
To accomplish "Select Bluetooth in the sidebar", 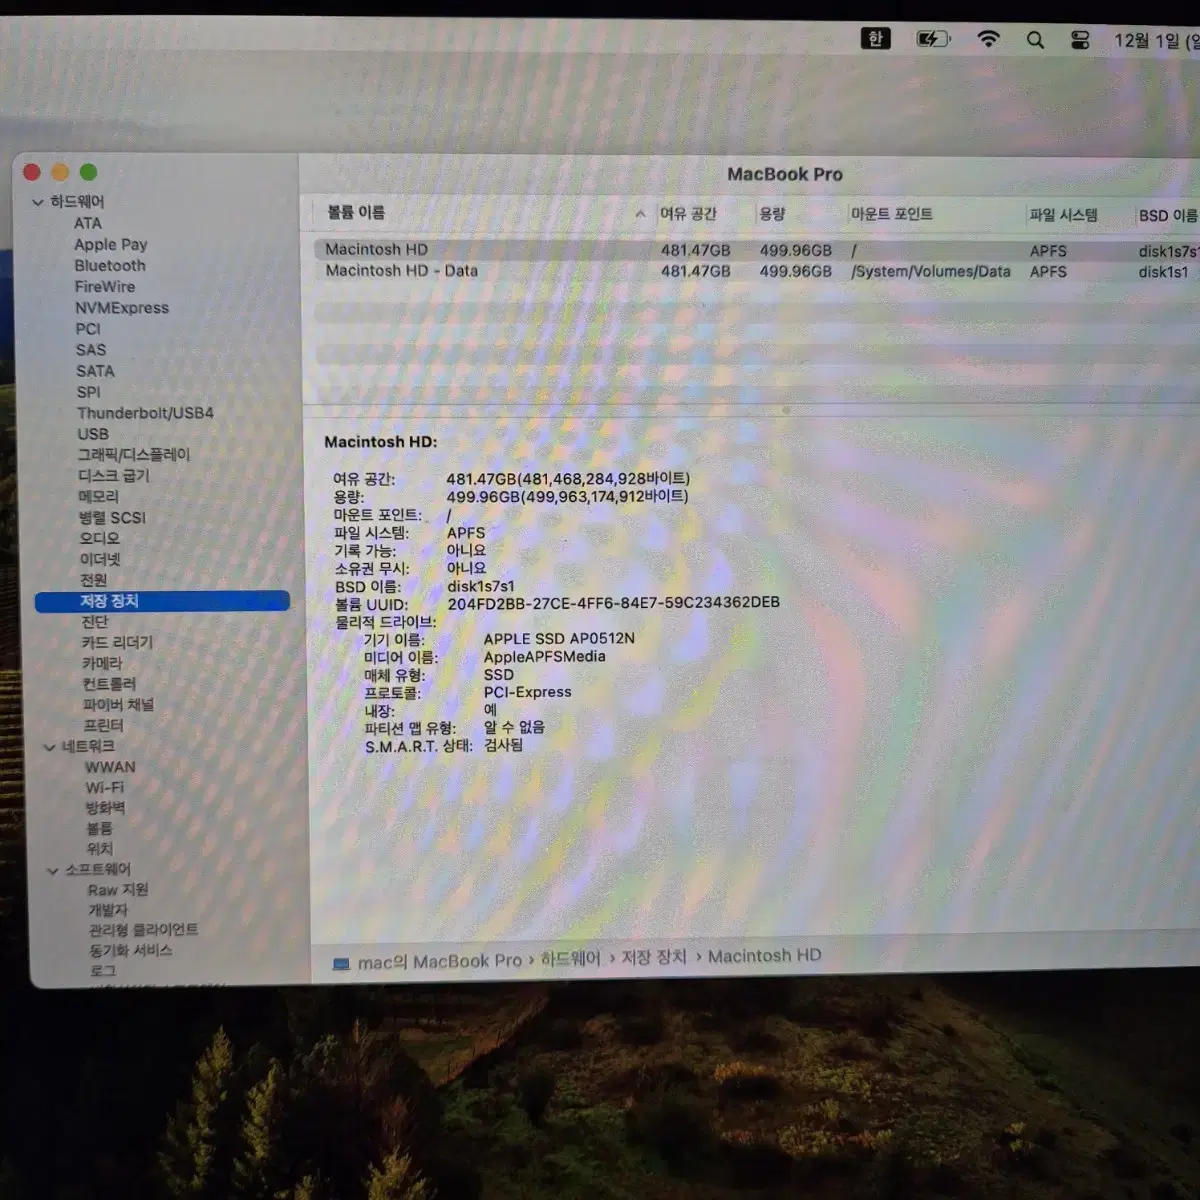I will tap(110, 265).
